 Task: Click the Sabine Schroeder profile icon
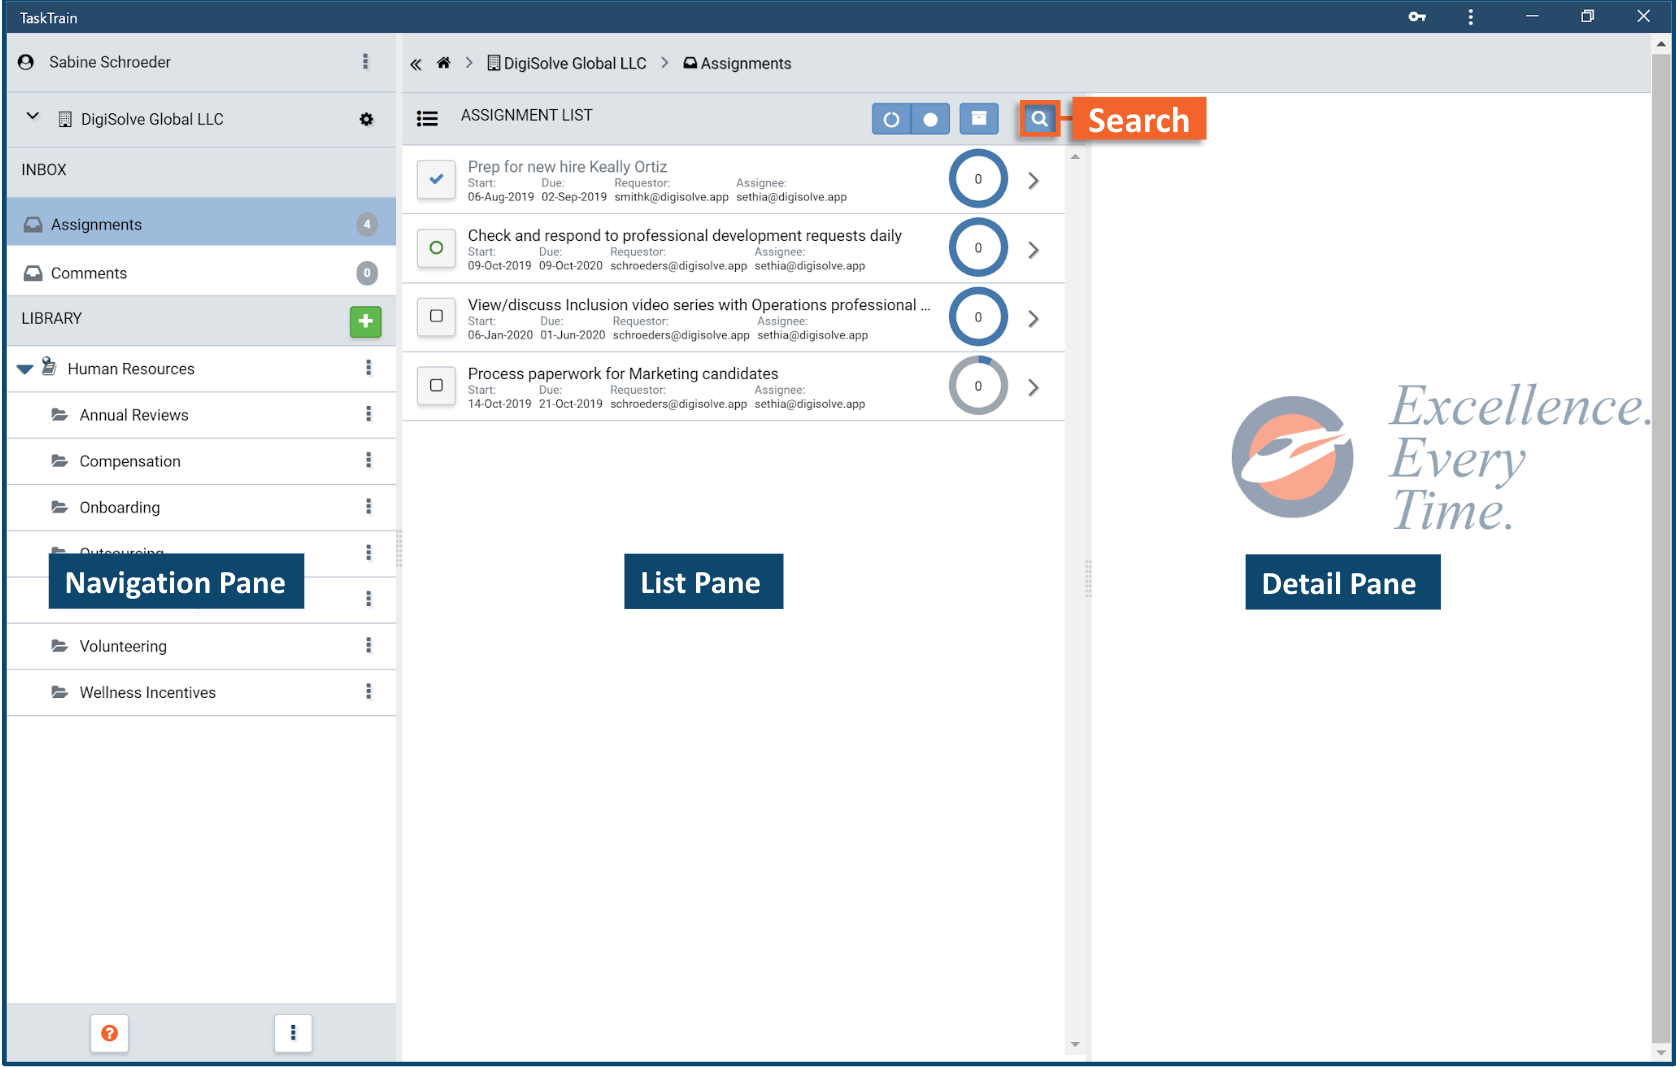tap(27, 62)
